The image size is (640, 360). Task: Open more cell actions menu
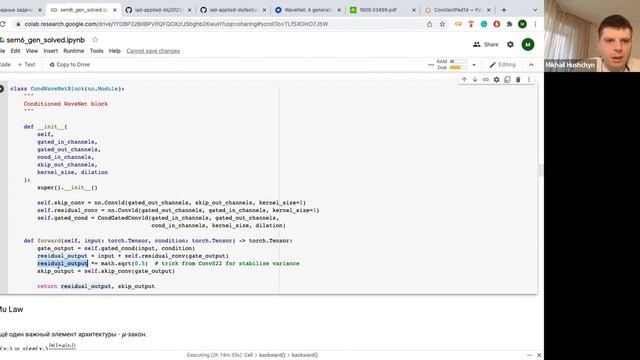tap(529, 80)
